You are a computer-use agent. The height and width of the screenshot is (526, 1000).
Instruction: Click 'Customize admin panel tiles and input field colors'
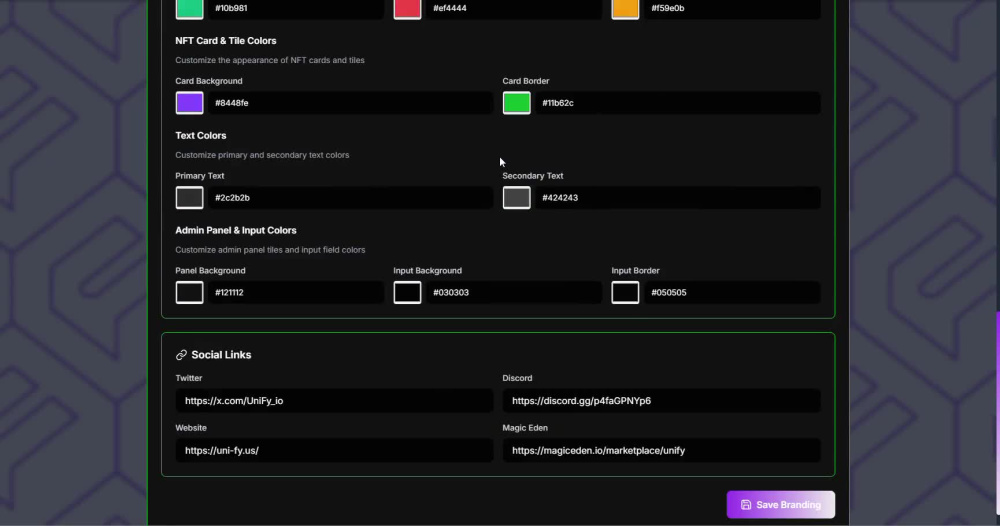pyautogui.click(x=270, y=250)
